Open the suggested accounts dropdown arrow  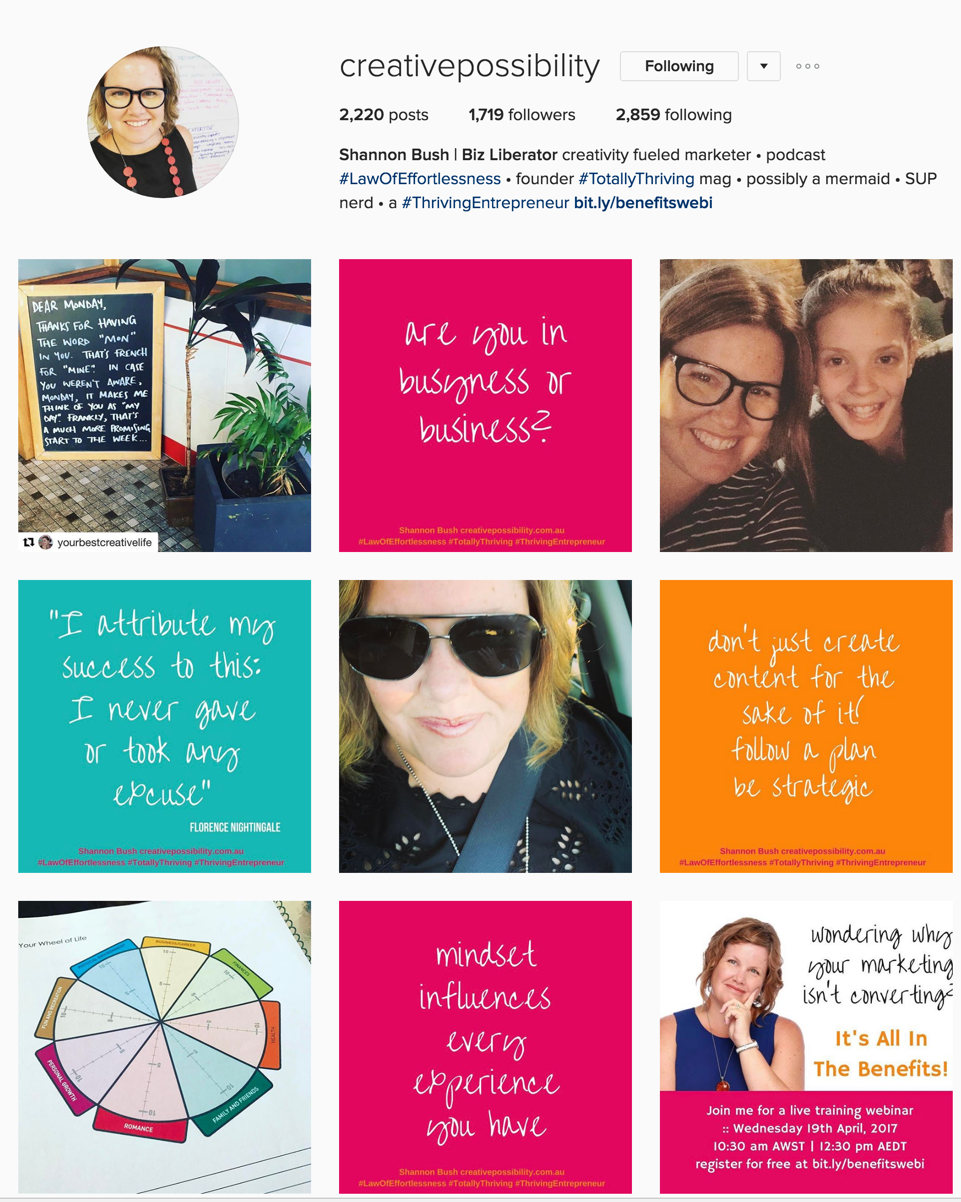pyautogui.click(x=764, y=66)
